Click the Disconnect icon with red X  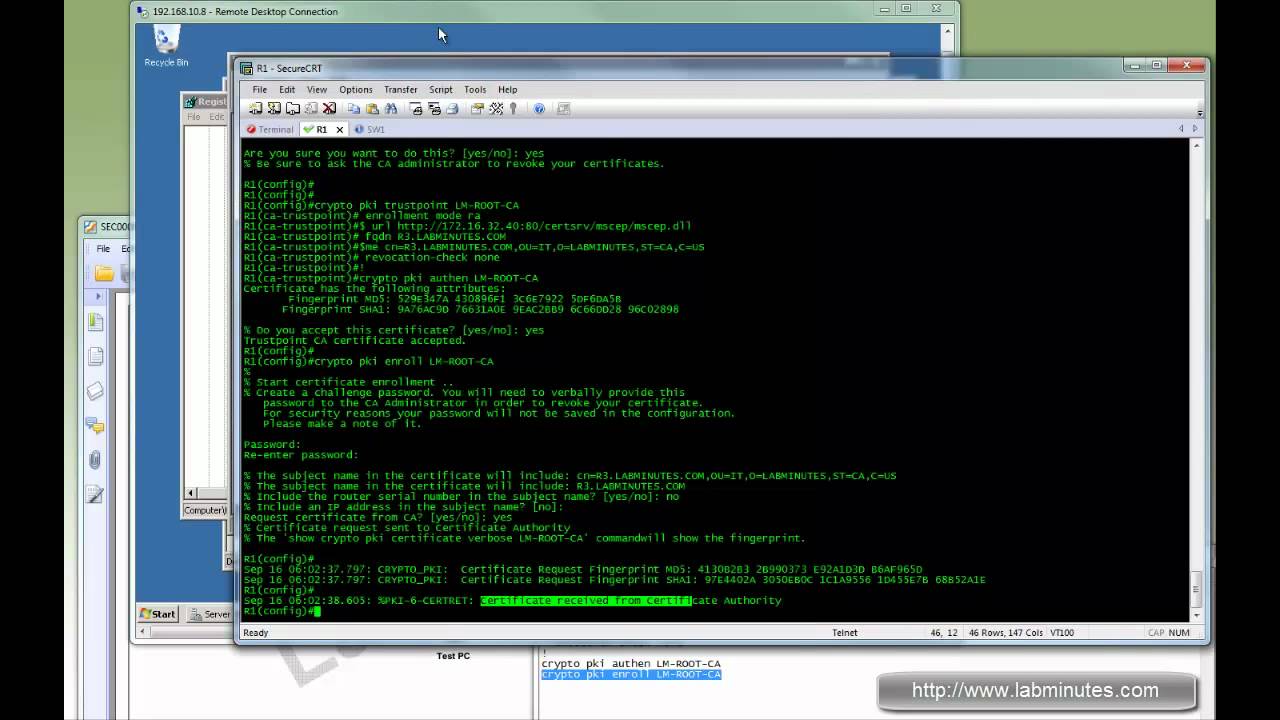pyautogui.click(x=329, y=108)
